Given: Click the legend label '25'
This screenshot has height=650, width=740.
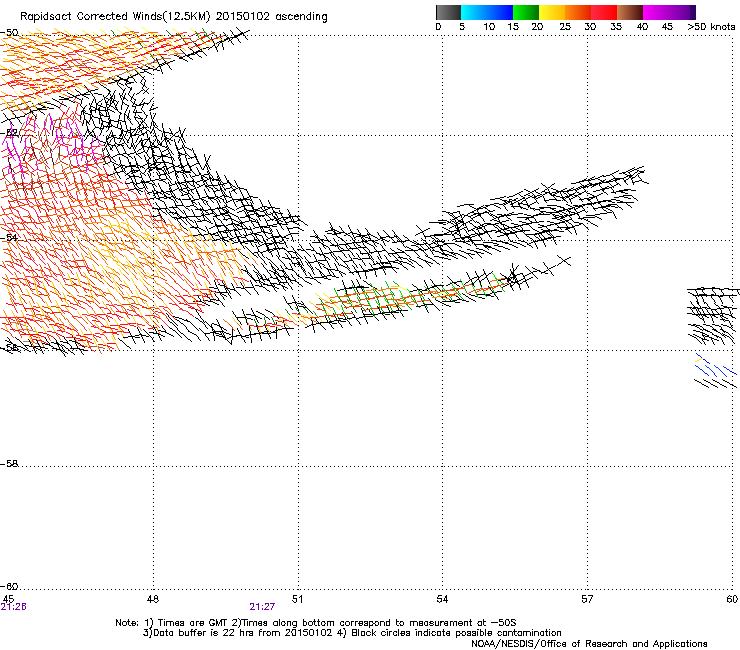Looking at the screenshot, I should click(565, 26).
